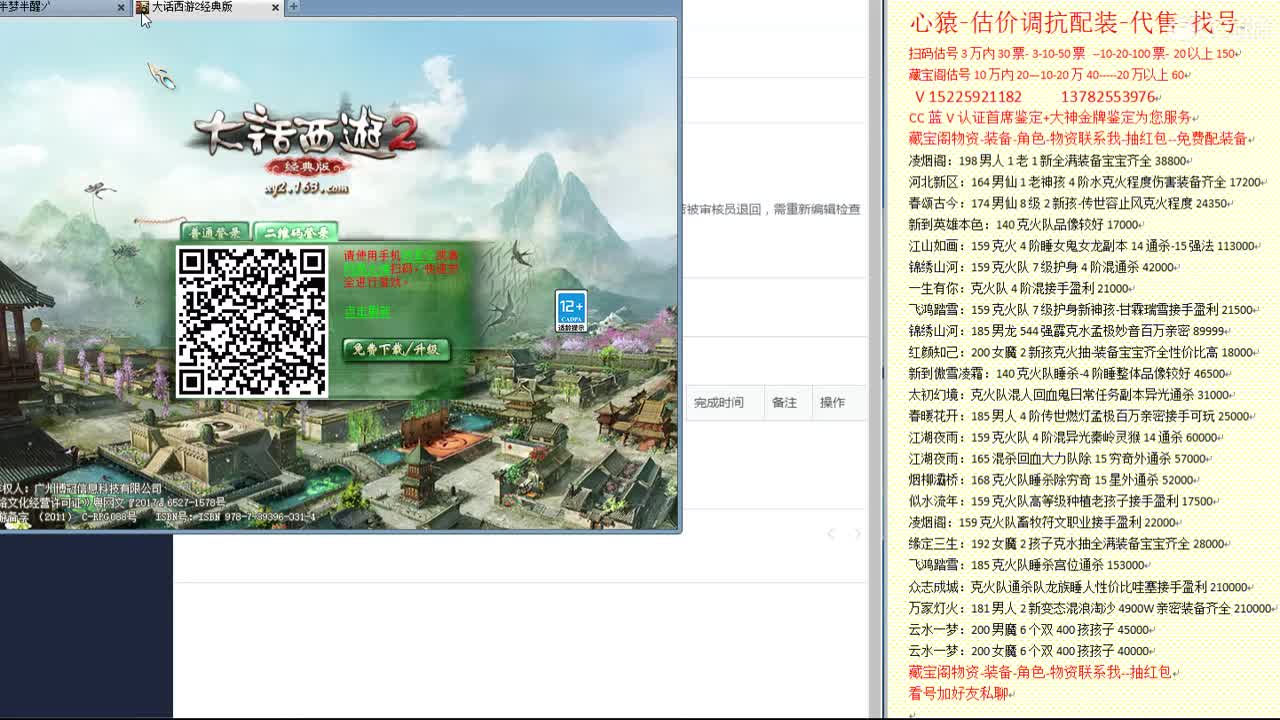The height and width of the screenshot is (720, 1280).
Task: Open the 12+ CADPA age rating icon
Action: point(571,311)
